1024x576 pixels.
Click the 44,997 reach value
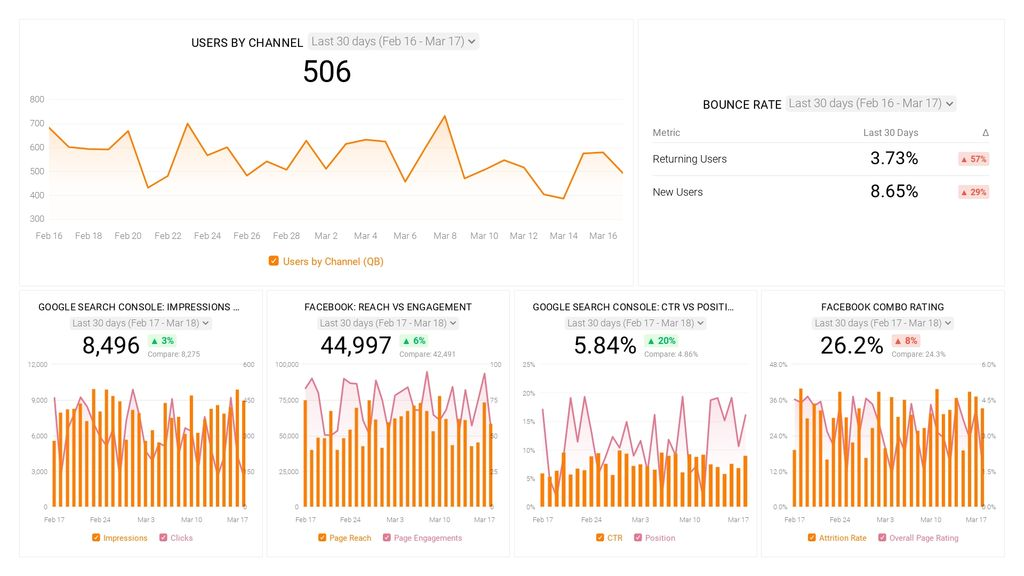click(356, 345)
